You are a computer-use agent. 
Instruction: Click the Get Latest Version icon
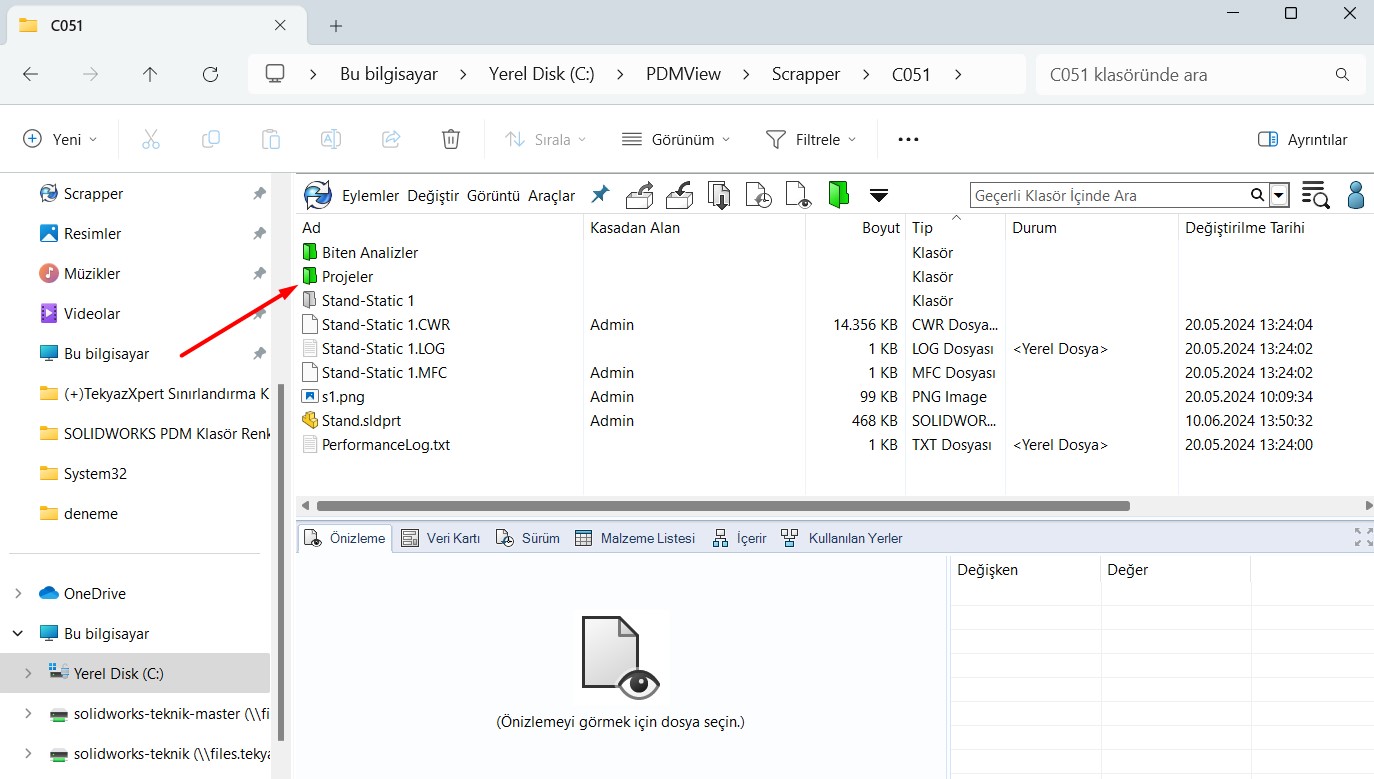(719, 195)
